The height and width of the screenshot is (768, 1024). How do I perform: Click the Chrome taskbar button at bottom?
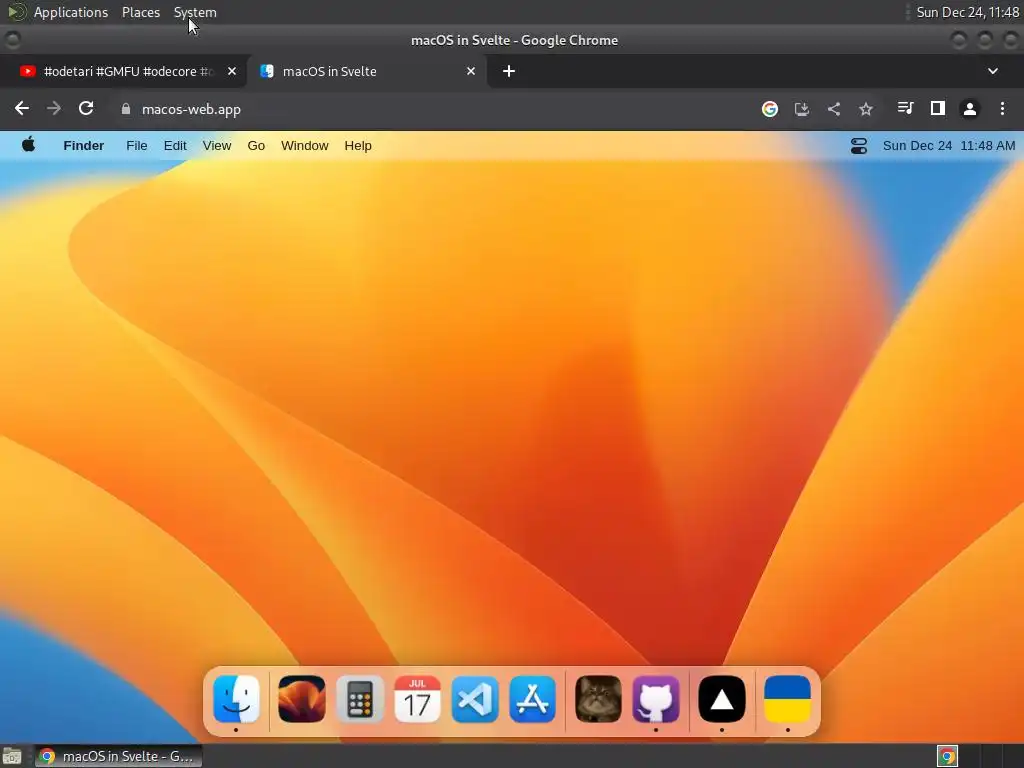(x=118, y=756)
